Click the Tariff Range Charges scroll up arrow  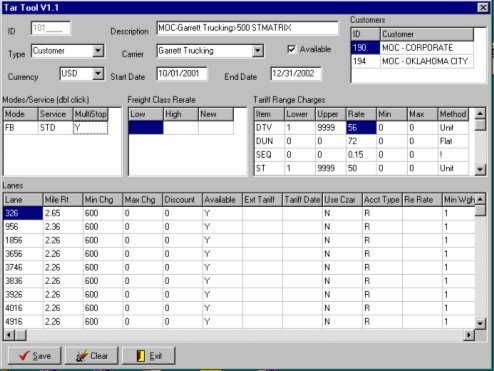point(480,114)
